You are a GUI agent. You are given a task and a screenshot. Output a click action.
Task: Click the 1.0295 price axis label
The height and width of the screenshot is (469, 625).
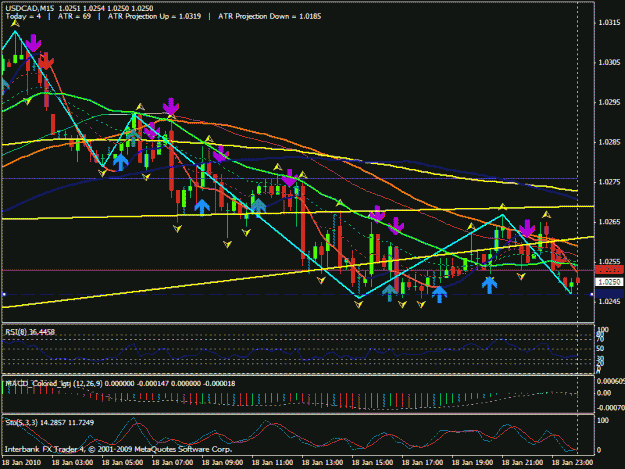tap(609, 102)
